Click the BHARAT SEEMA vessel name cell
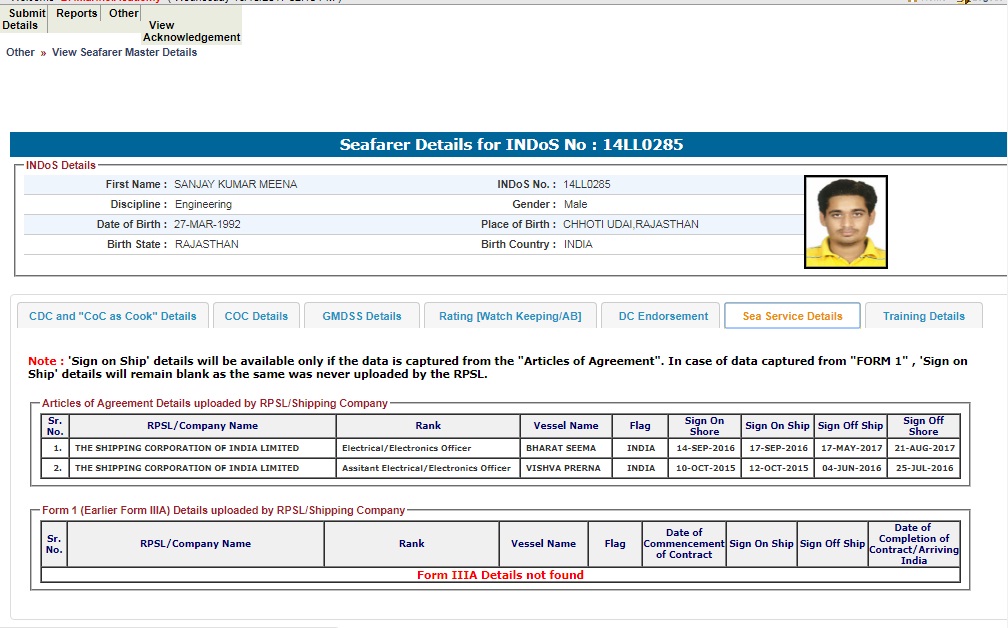The height and width of the screenshot is (628, 1008). 562,449
